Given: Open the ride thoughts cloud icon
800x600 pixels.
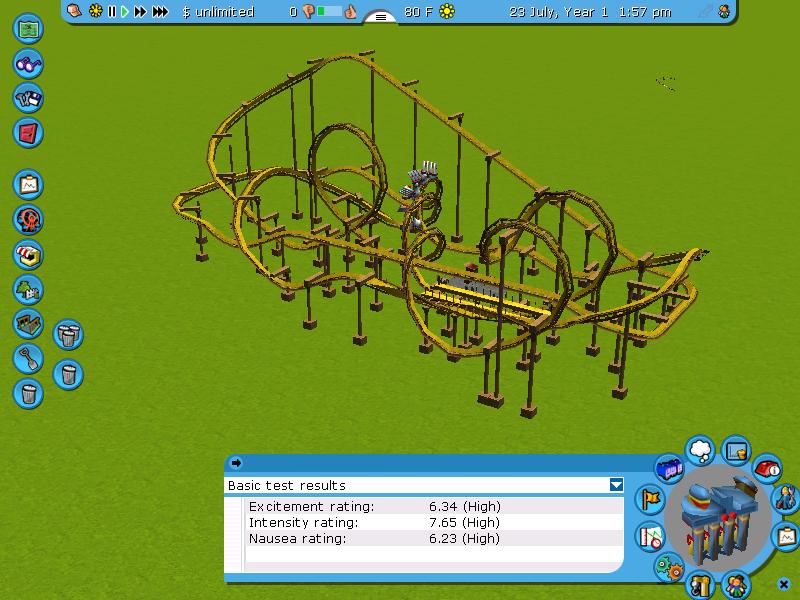Looking at the screenshot, I should point(700,450).
